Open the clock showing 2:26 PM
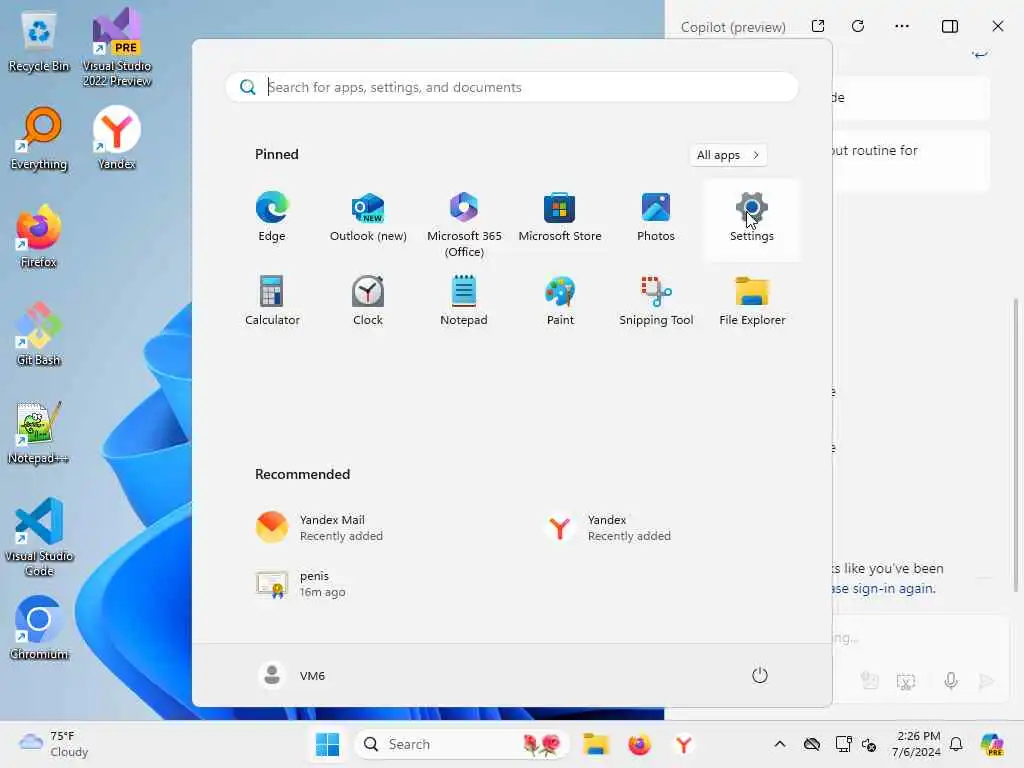The height and width of the screenshot is (768, 1024). coord(917,744)
